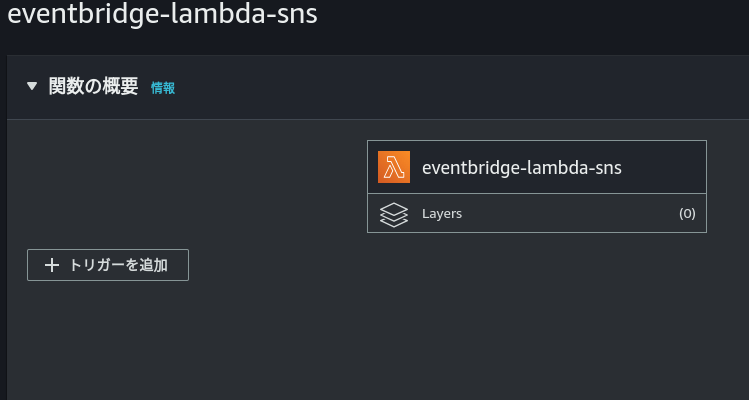Click the empty designer canvas below the function box

coord(537,315)
